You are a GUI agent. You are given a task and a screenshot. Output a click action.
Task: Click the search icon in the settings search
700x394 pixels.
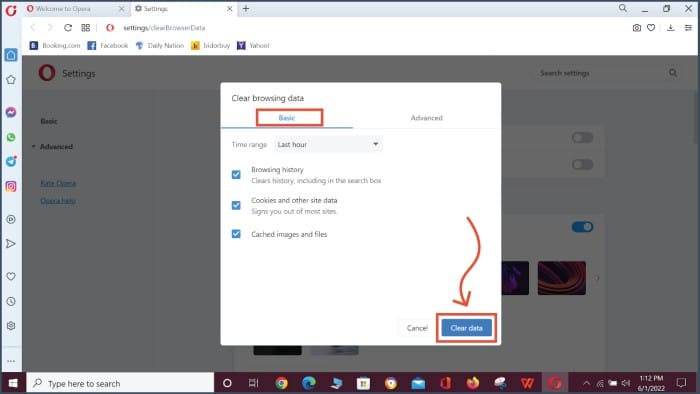673,73
